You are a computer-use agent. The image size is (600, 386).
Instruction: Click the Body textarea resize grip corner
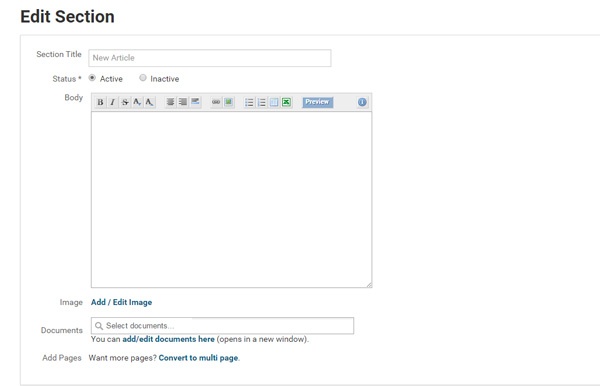[369, 285]
